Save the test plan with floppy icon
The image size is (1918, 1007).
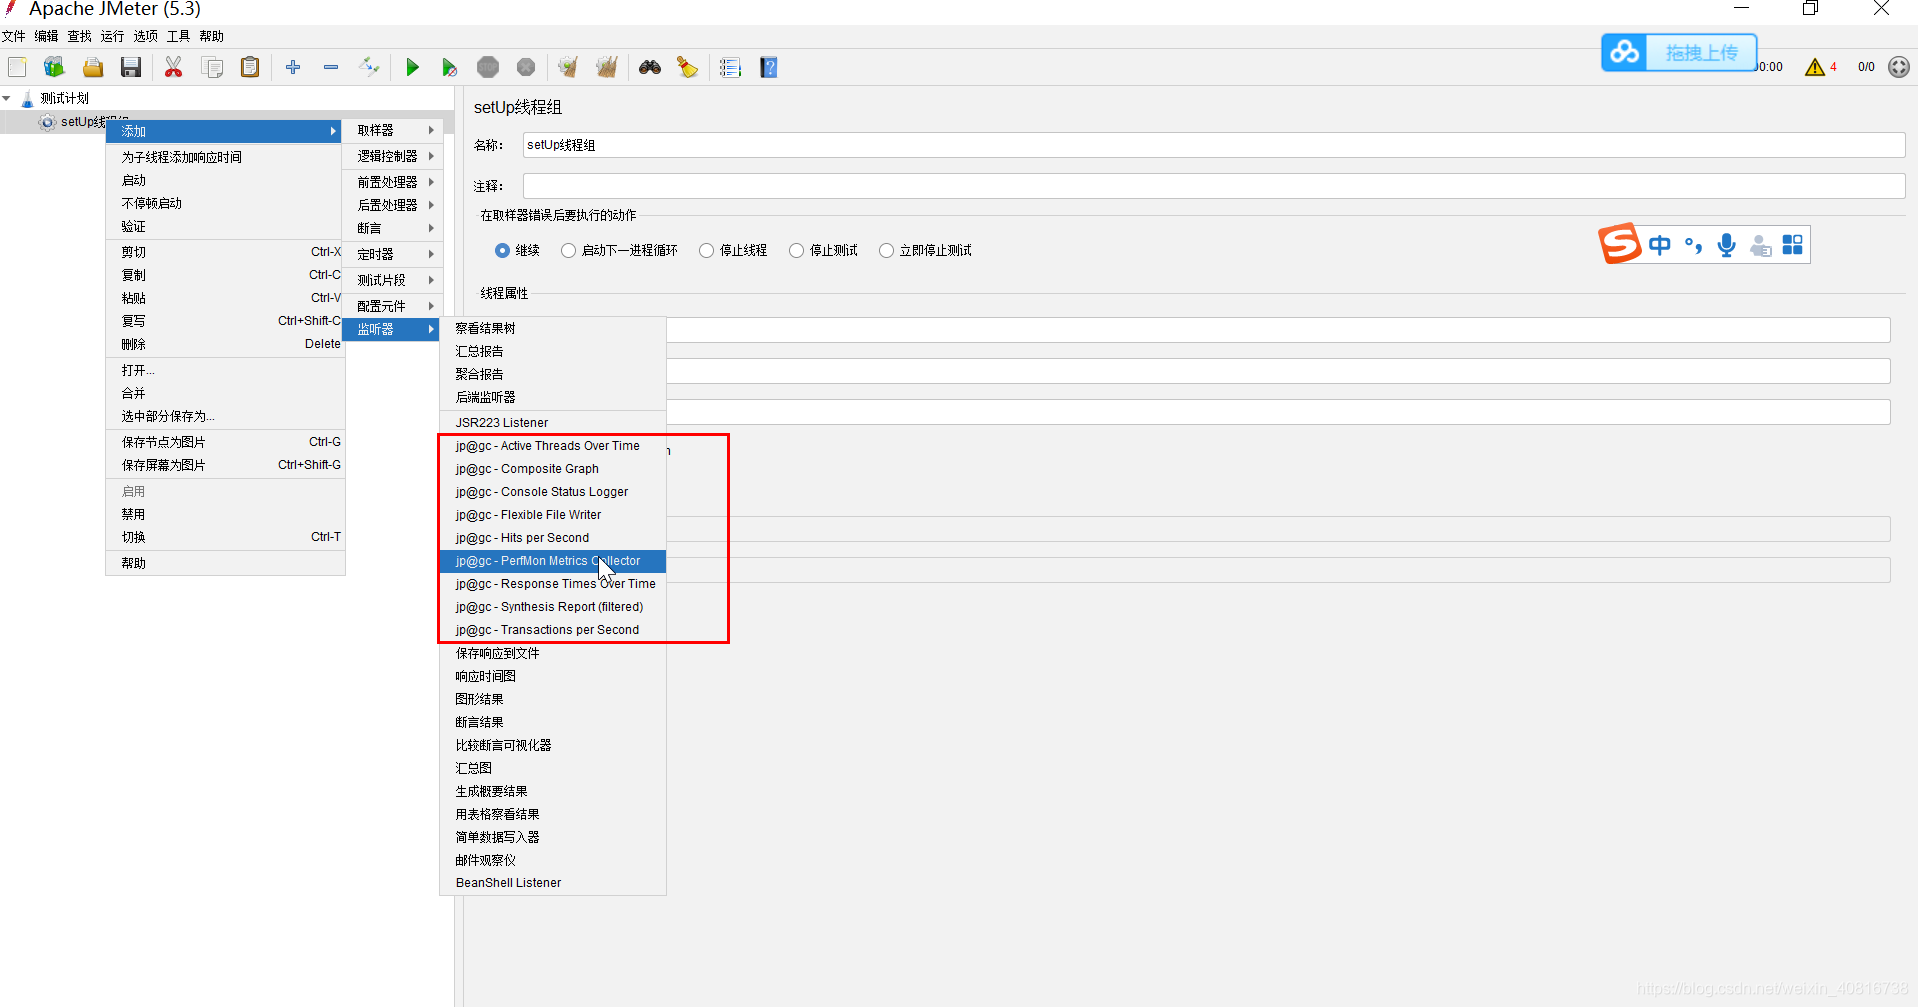pos(131,67)
